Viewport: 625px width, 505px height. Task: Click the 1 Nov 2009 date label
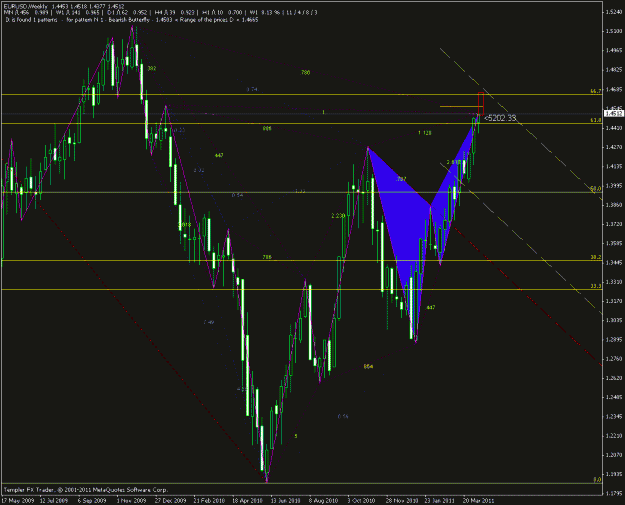pos(131,501)
